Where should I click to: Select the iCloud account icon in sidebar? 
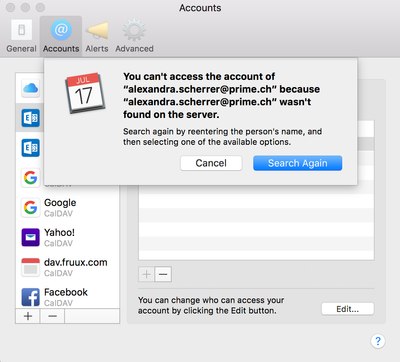click(30, 88)
